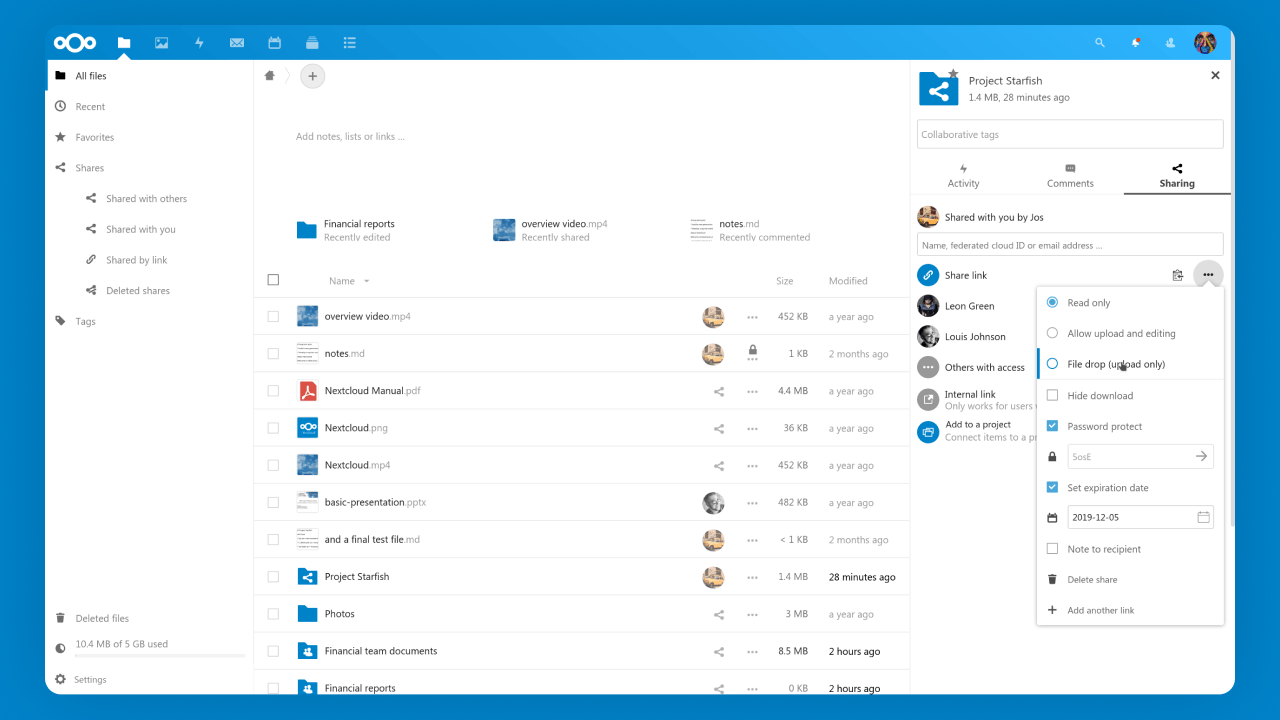Open the expiration date picker calendar
This screenshot has width=1280, height=720.
point(1203,518)
